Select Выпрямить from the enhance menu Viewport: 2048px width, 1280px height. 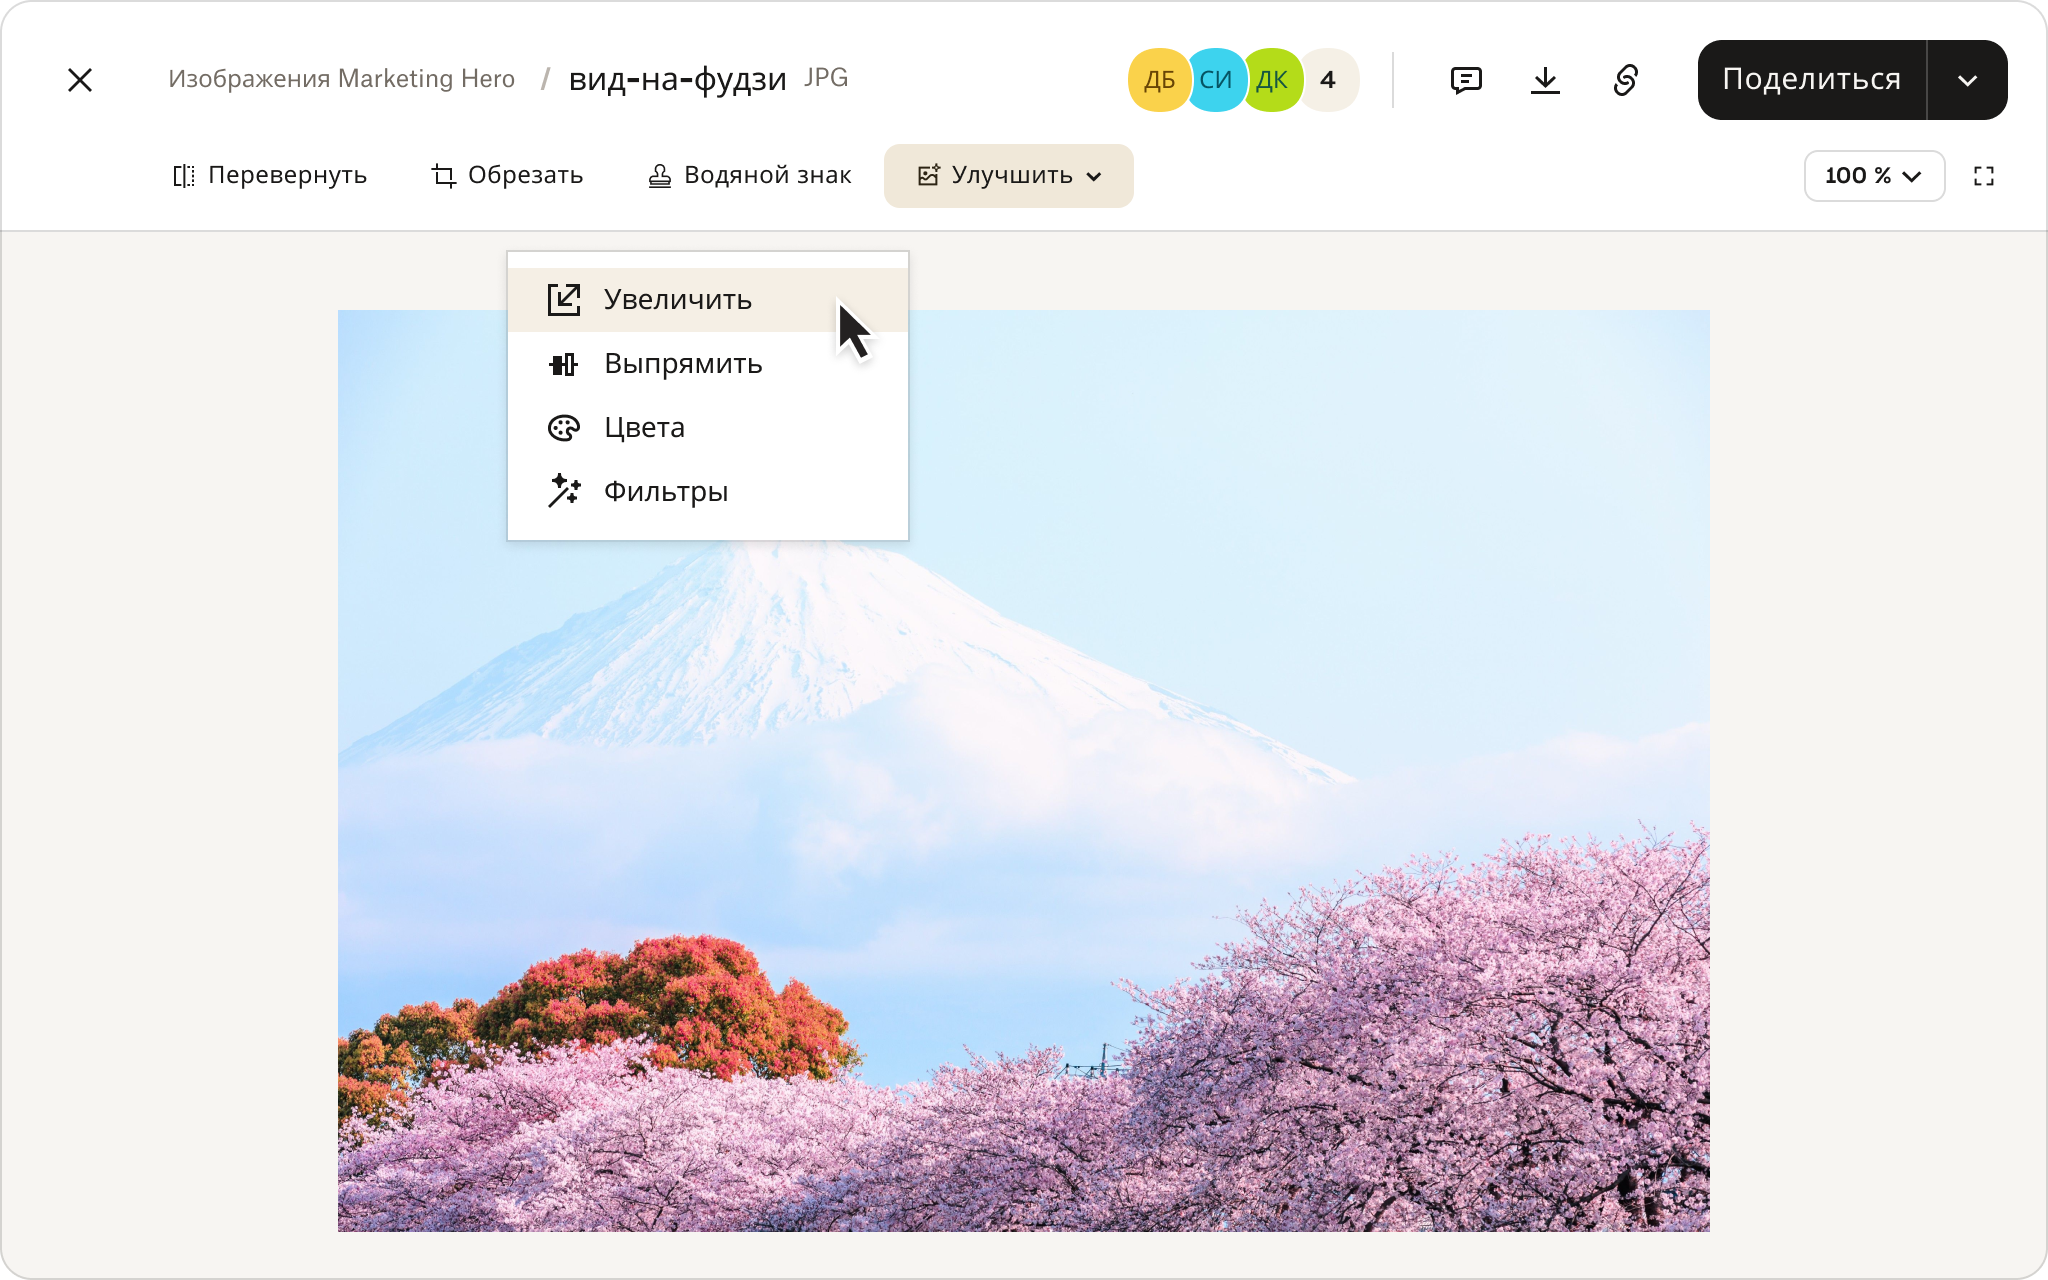tap(708, 364)
